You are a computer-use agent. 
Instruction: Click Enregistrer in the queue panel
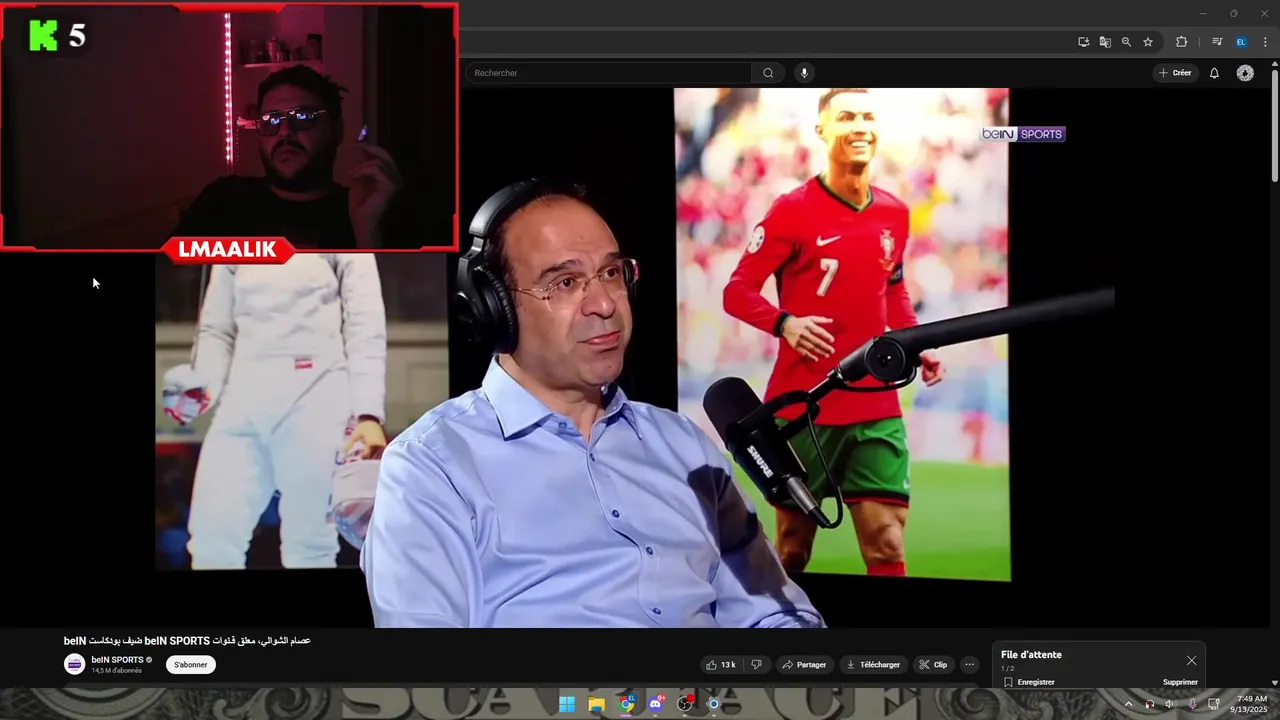click(1029, 682)
